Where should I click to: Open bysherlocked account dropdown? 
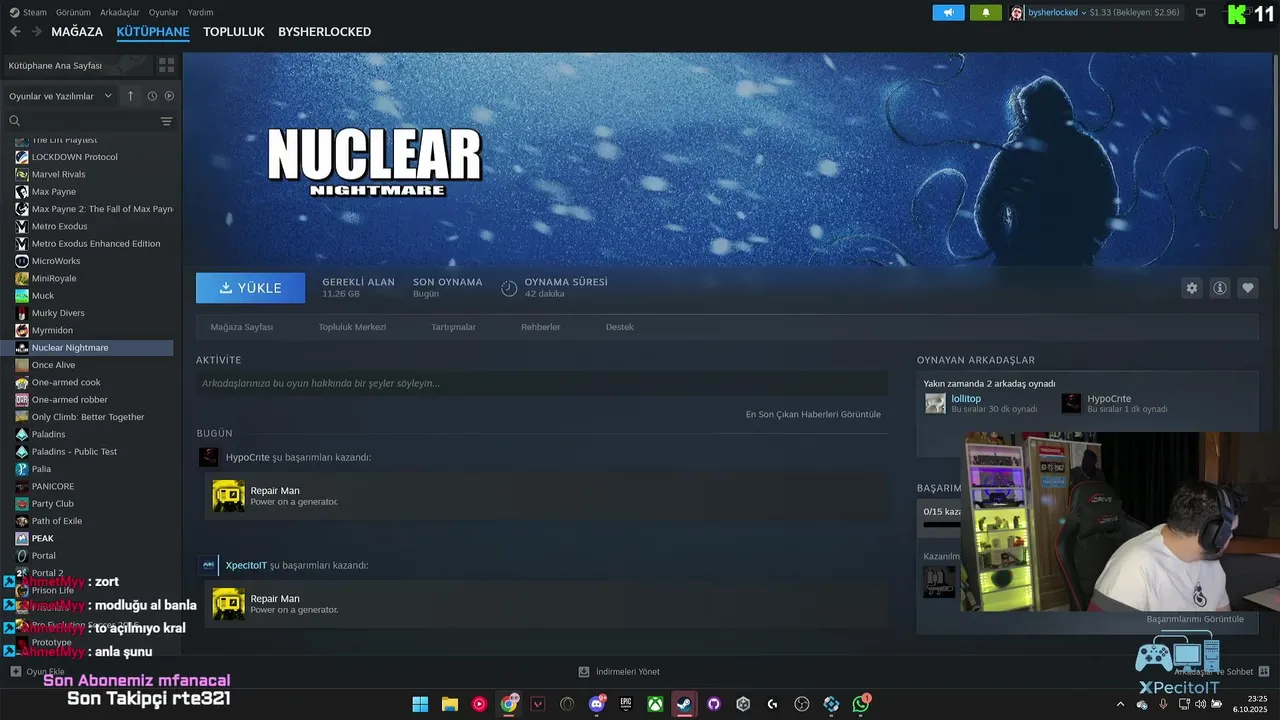1057,12
